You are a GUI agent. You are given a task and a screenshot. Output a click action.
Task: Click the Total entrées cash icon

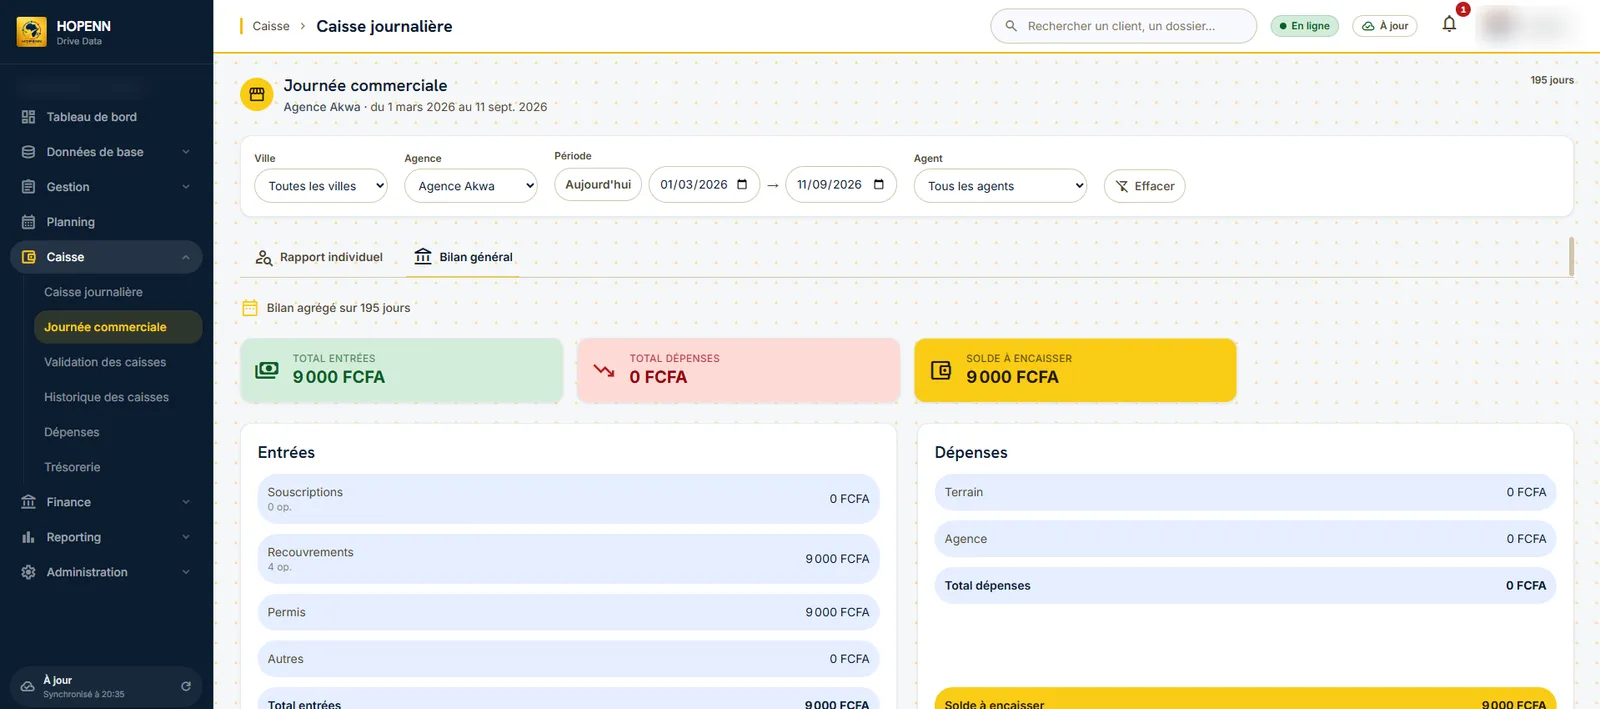coord(267,370)
